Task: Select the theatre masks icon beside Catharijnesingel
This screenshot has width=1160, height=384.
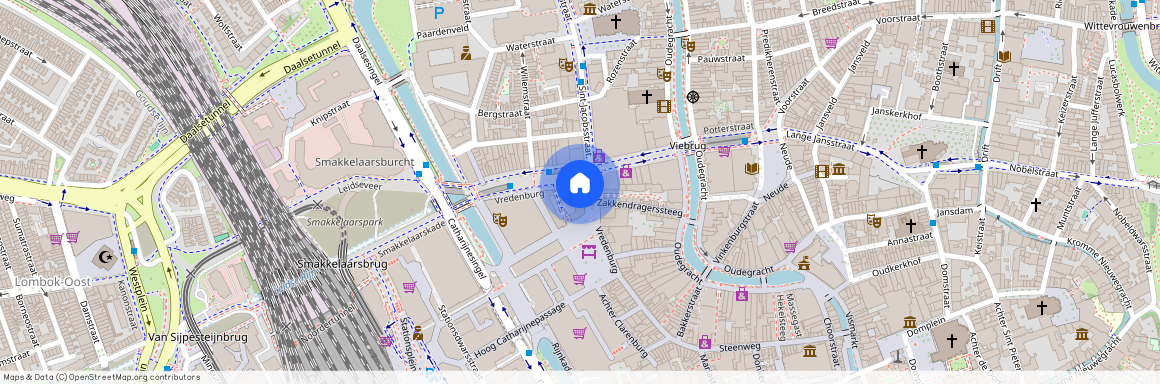Action: click(499, 220)
